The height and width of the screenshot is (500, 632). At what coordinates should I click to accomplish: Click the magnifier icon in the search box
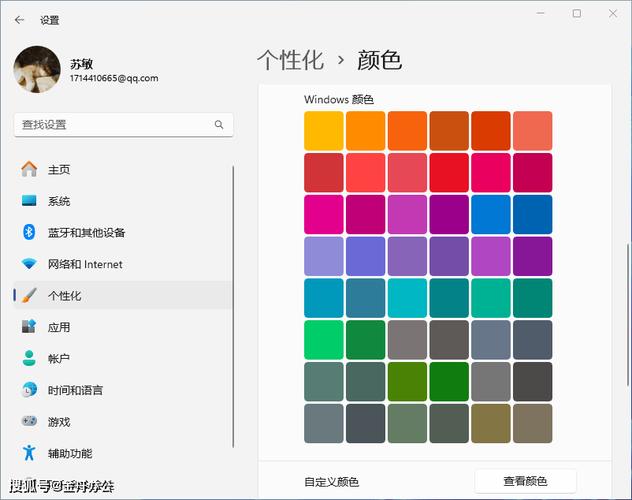click(x=219, y=124)
